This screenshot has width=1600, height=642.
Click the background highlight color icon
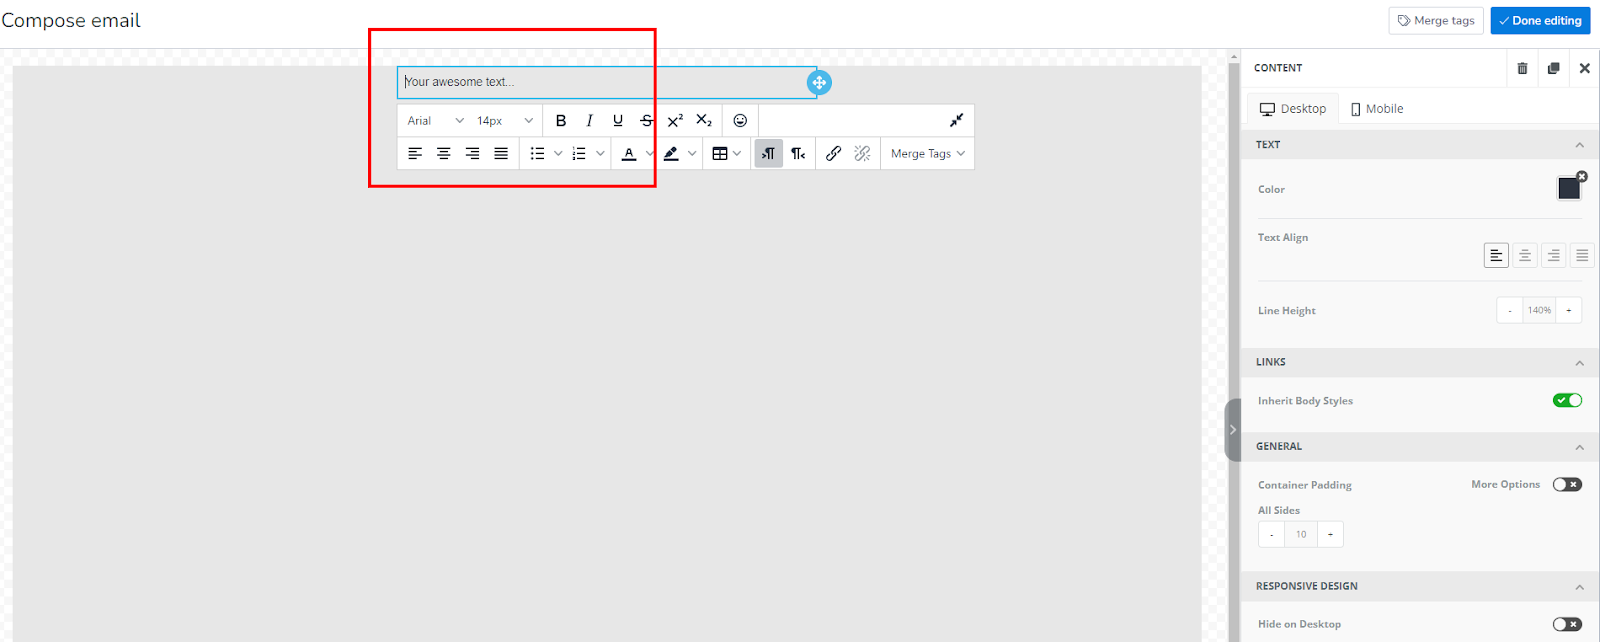671,154
